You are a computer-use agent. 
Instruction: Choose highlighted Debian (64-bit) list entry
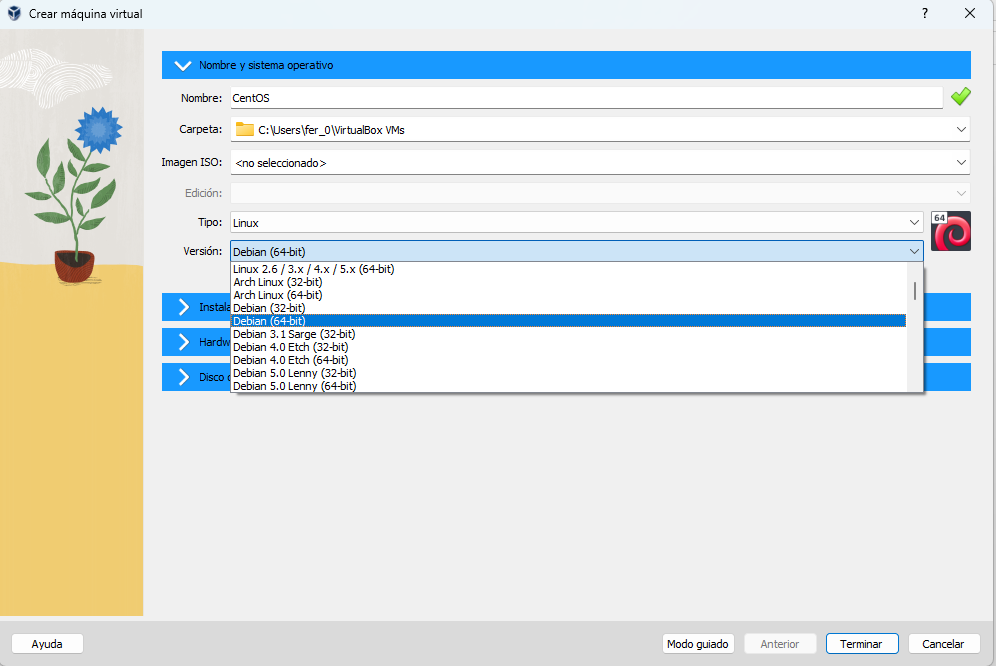point(569,321)
